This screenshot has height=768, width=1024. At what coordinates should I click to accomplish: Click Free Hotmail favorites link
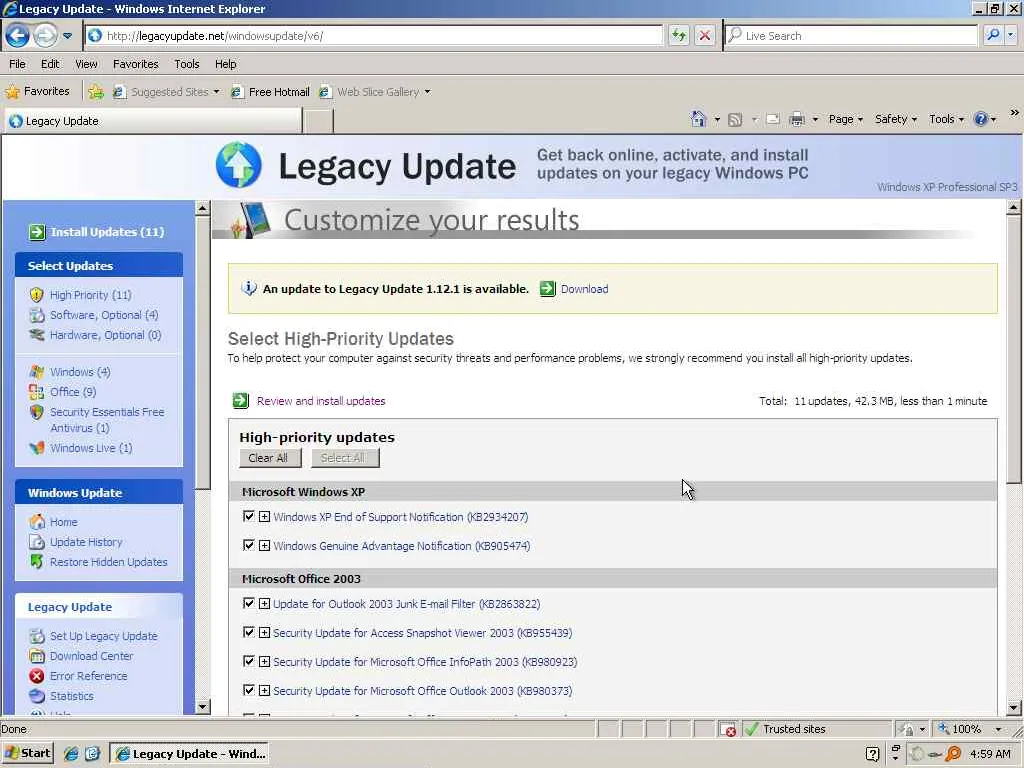(270, 92)
